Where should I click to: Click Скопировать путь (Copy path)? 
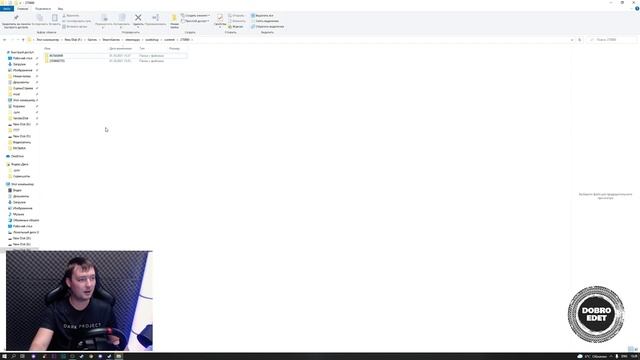point(77,21)
